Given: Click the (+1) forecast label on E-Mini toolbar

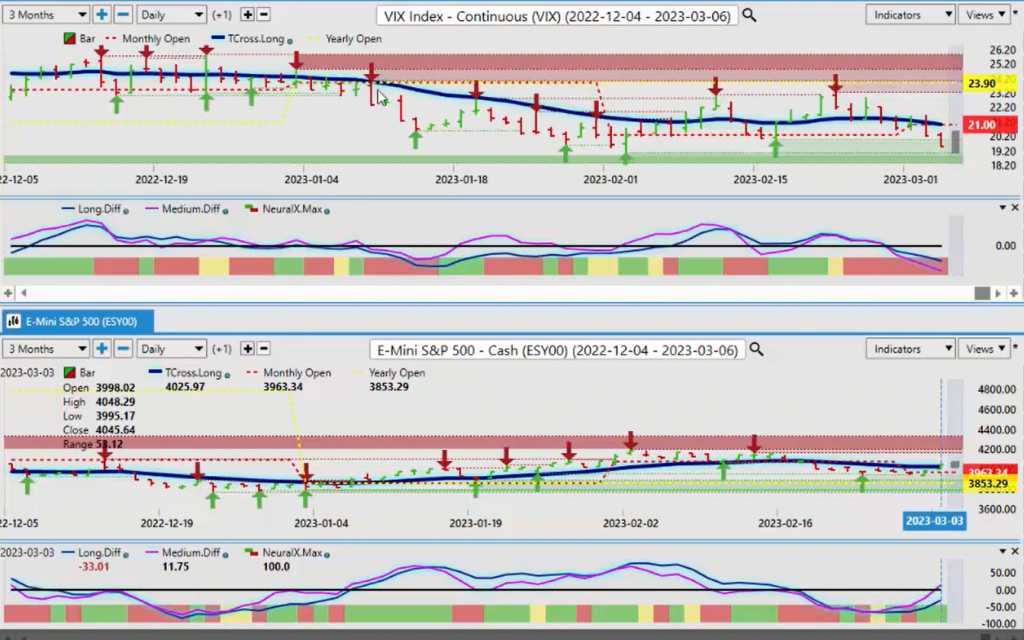Looking at the screenshot, I should (222, 349).
